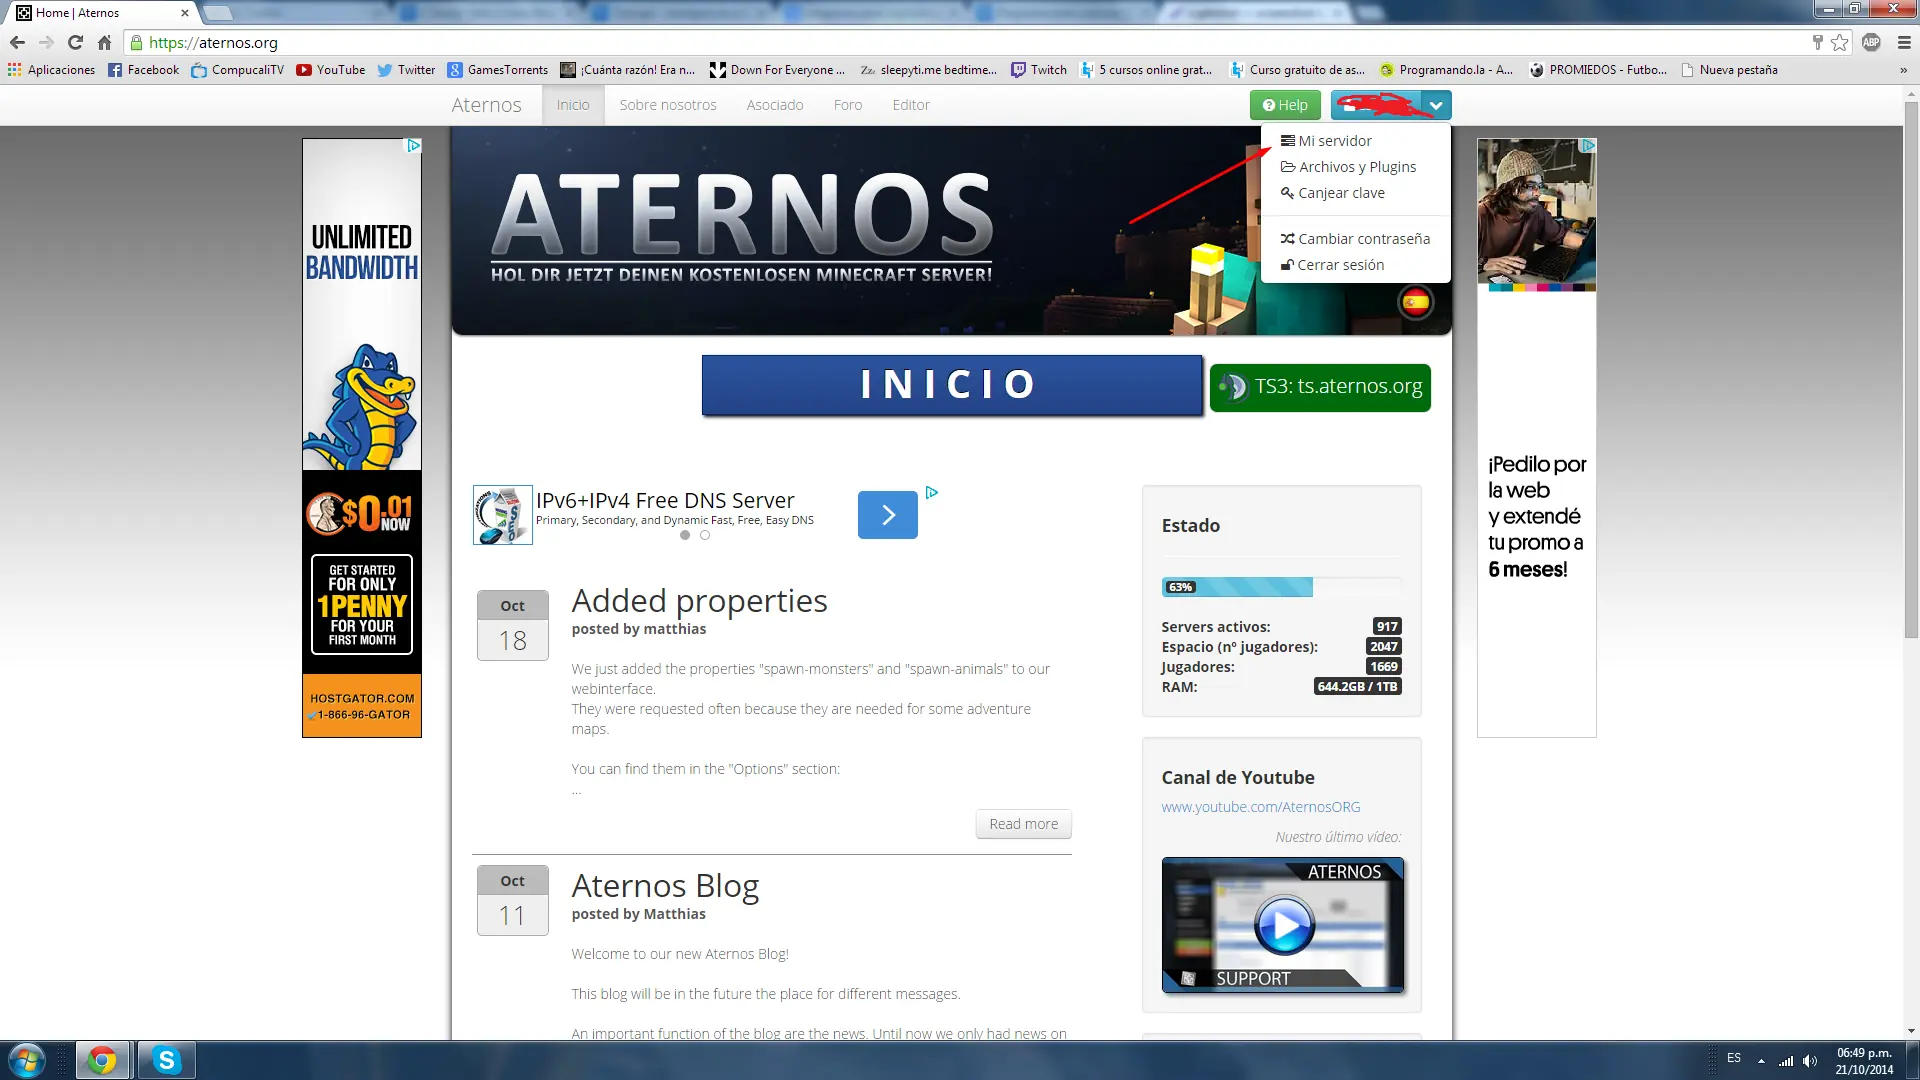Click the green Help button

point(1285,105)
